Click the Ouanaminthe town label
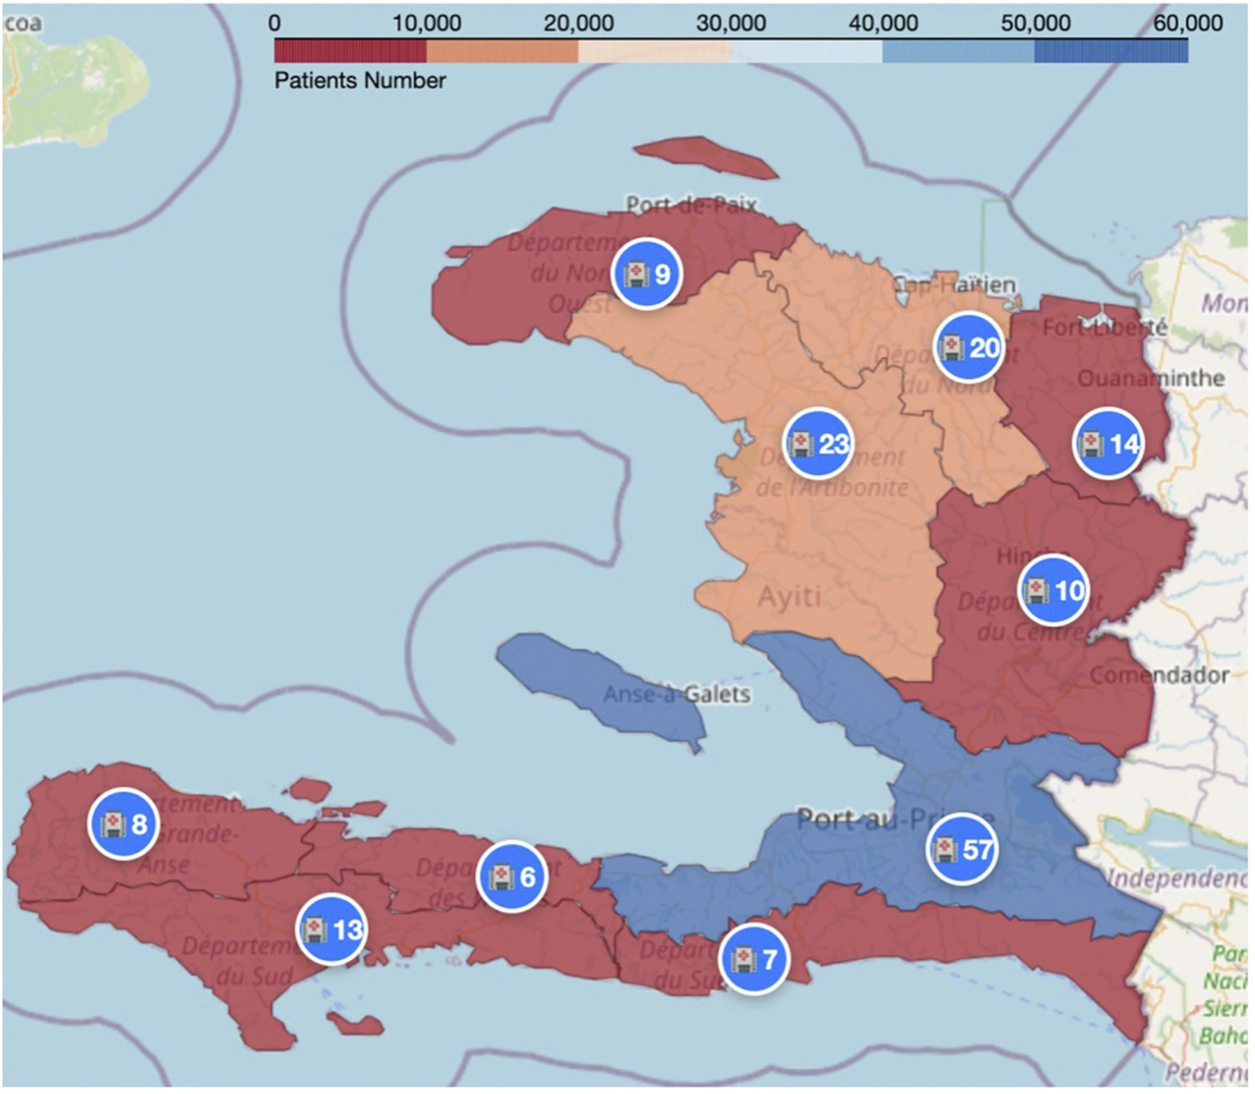Viewport: 1255px width, 1094px height. (x=1150, y=378)
